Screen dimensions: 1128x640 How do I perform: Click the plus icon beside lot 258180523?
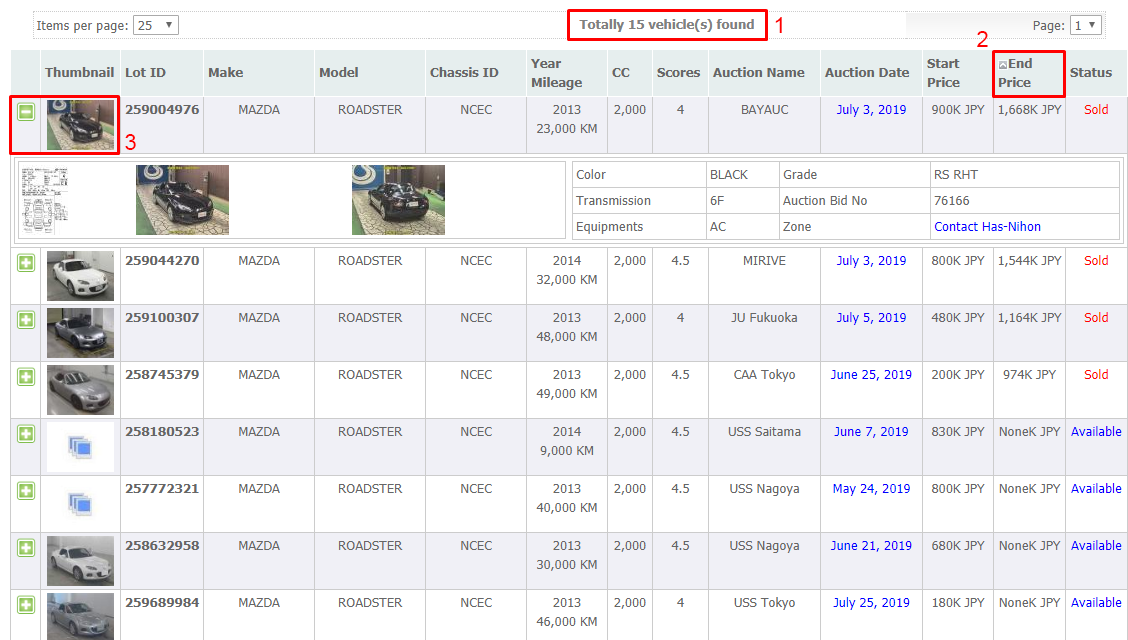26,434
